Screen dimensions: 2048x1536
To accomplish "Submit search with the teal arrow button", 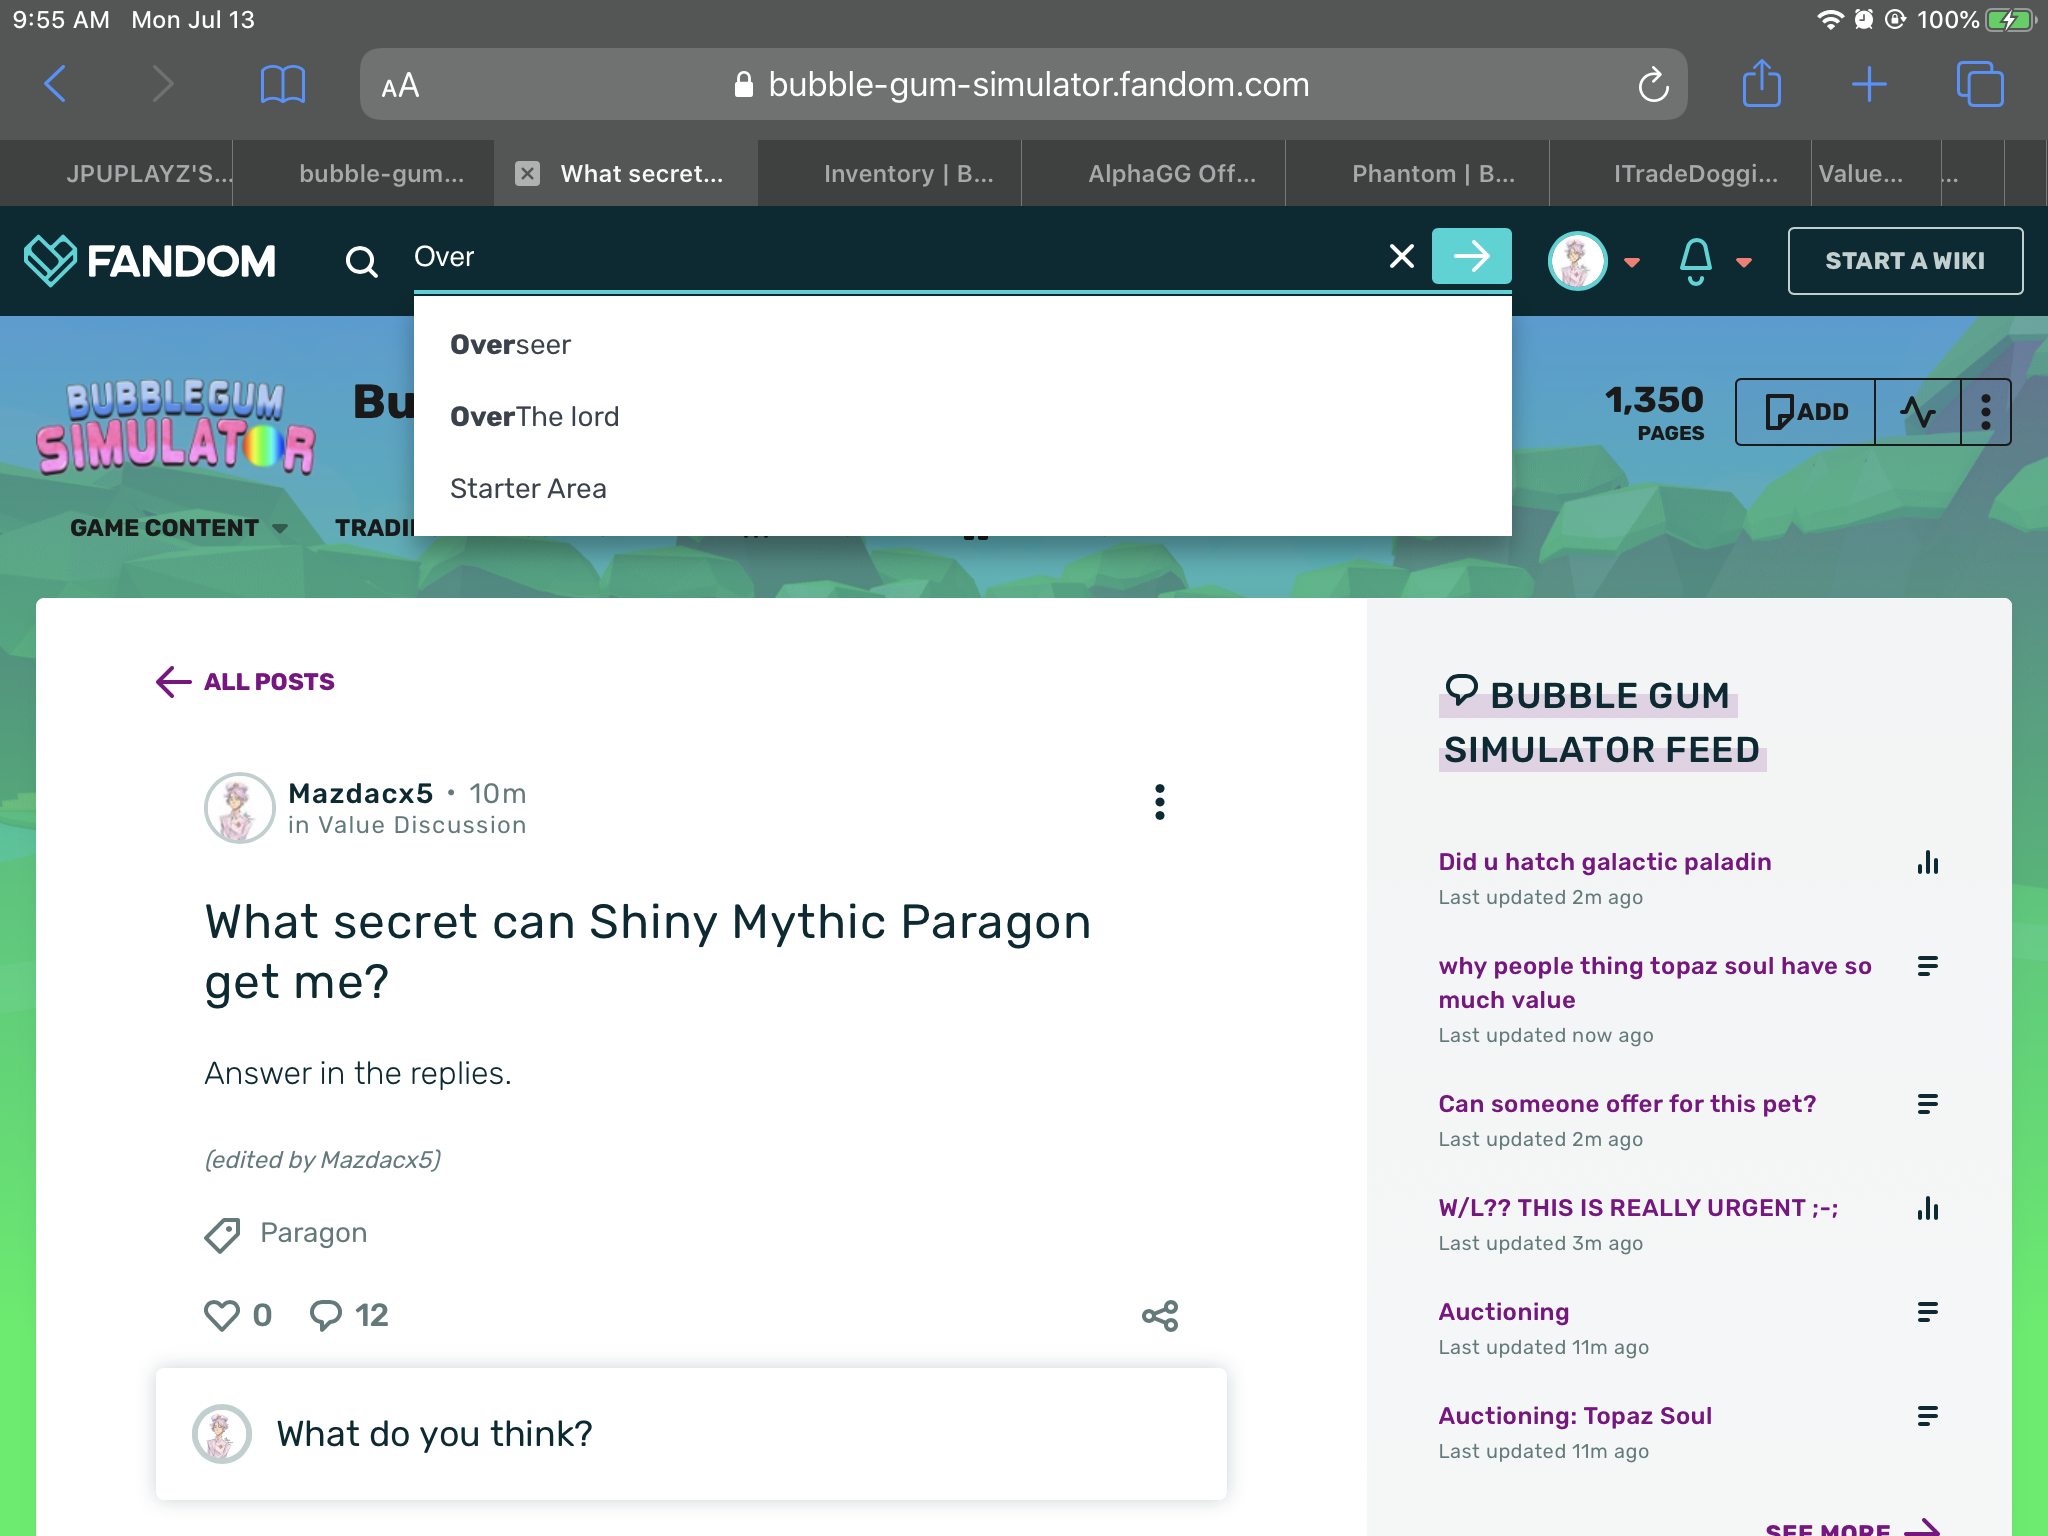I will [1470, 257].
